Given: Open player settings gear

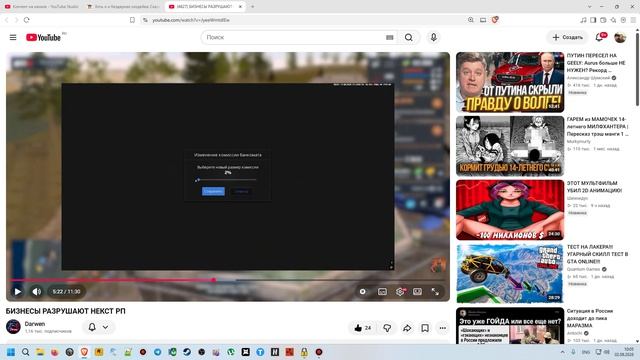Looking at the screenshot, I should [x=400, y=291].
